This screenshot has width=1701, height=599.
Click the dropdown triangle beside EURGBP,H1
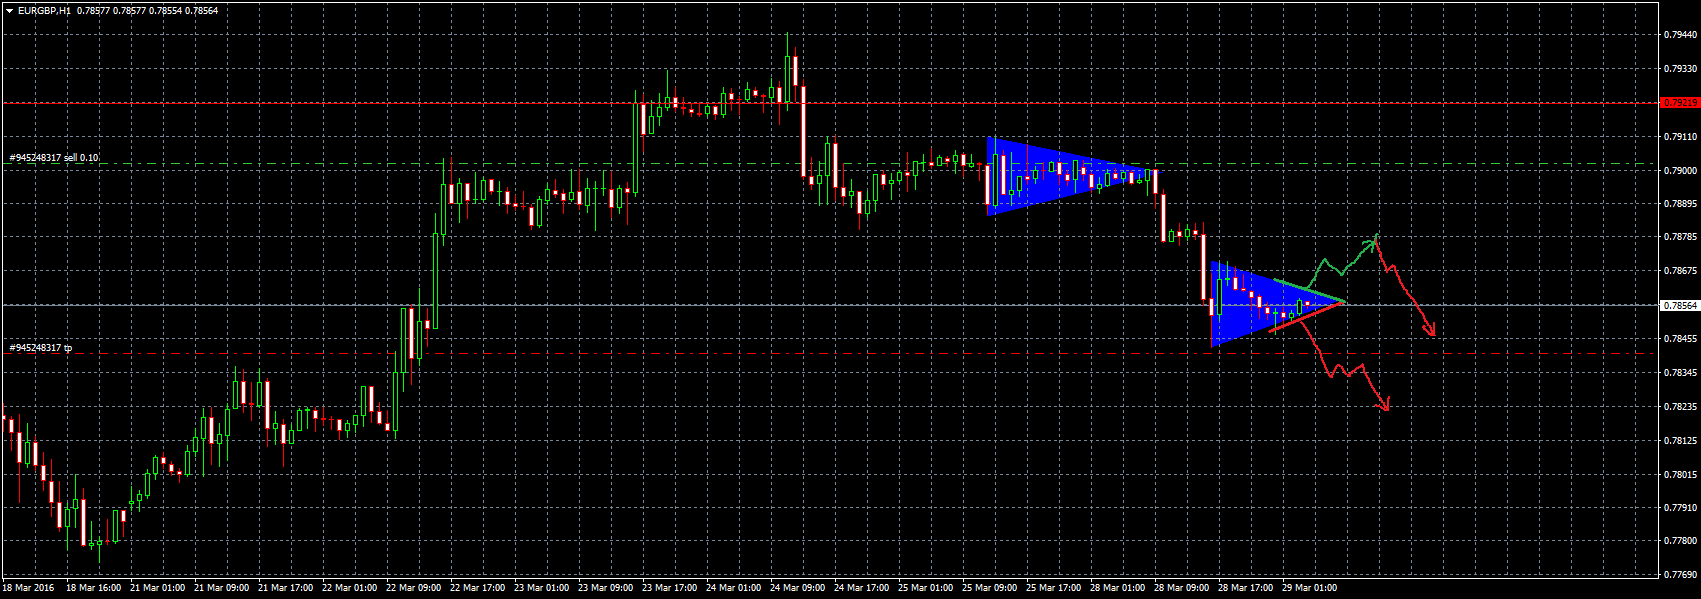tap(10, 10)
